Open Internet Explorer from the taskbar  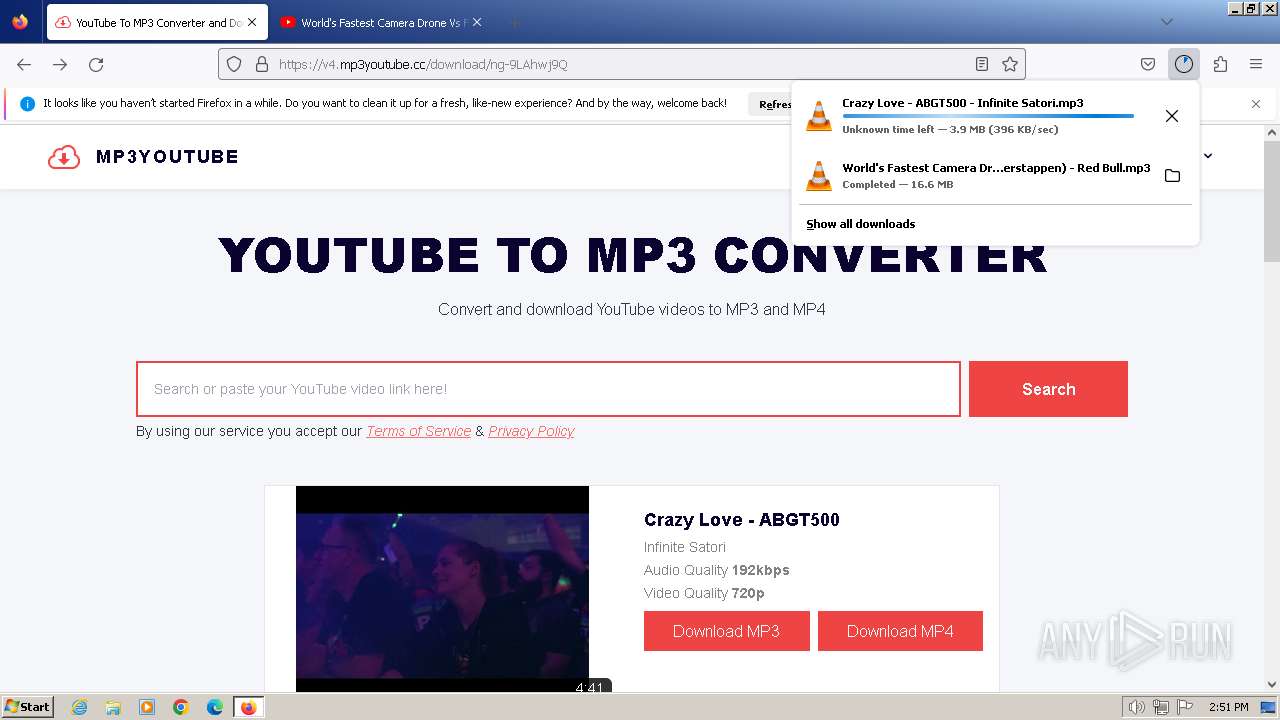click(79, 707)
